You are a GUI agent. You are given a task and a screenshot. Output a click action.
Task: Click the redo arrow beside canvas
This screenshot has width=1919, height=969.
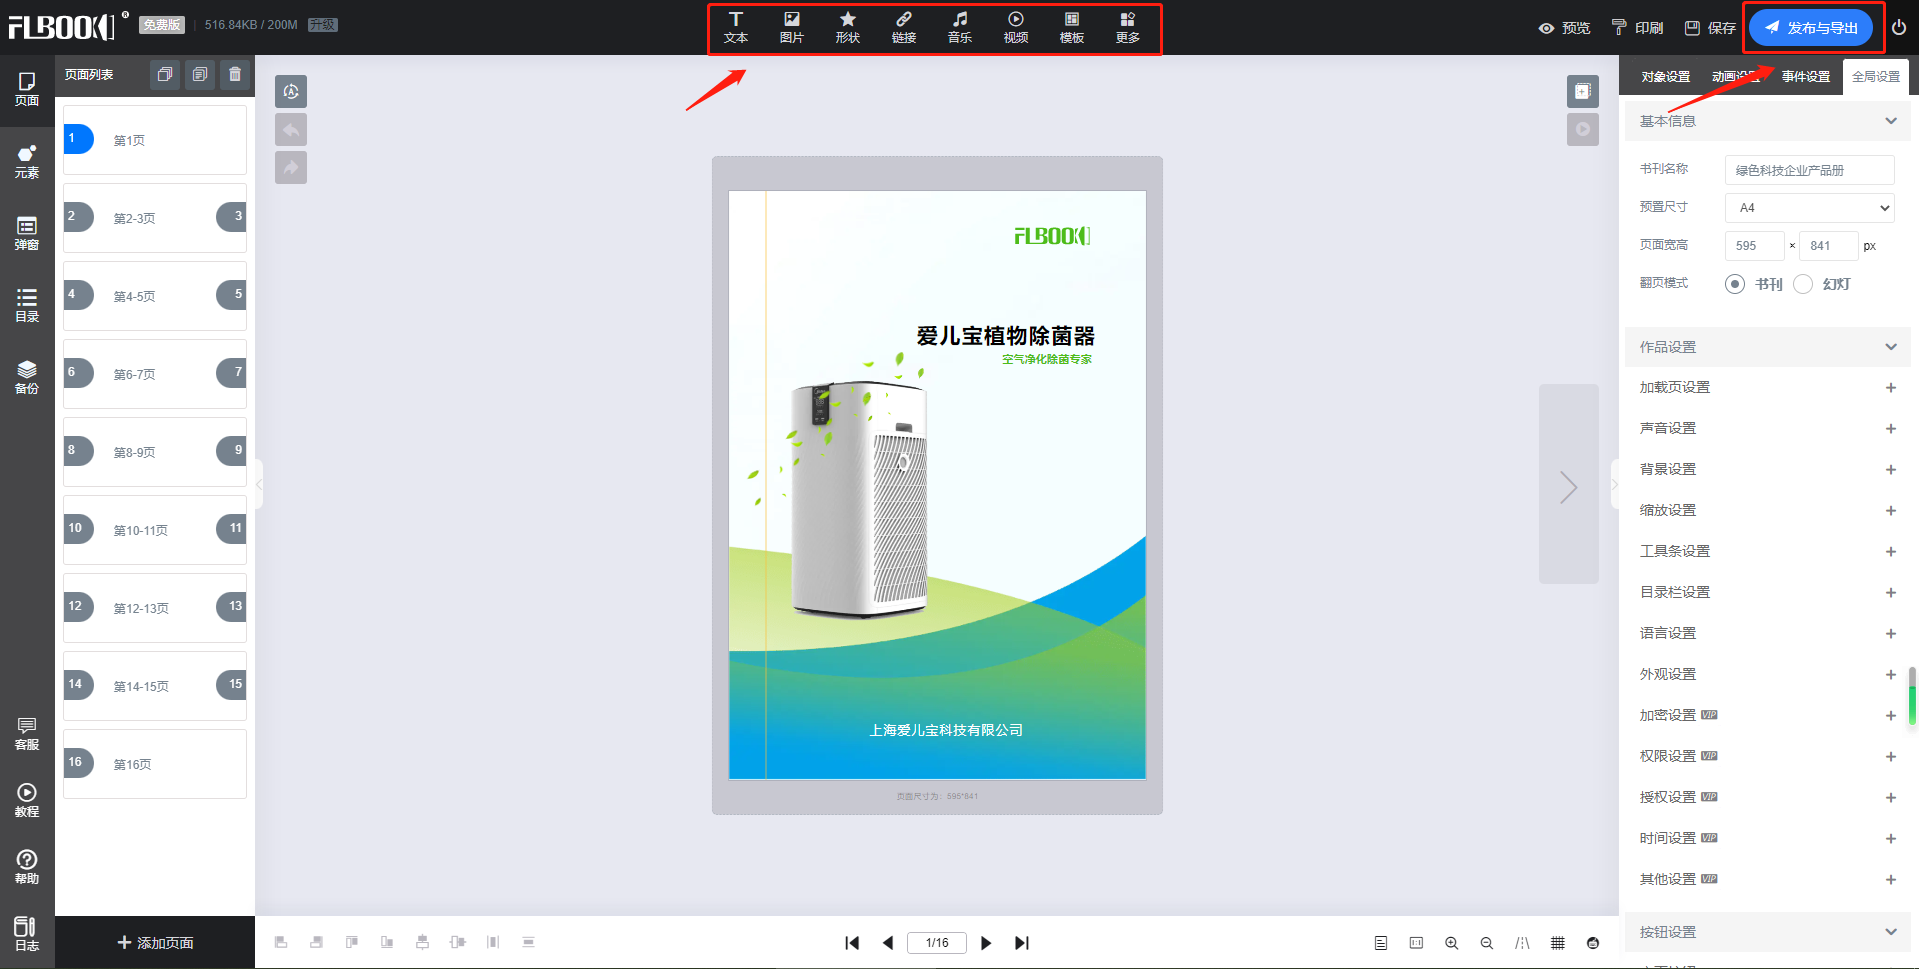tap(291, 167)
